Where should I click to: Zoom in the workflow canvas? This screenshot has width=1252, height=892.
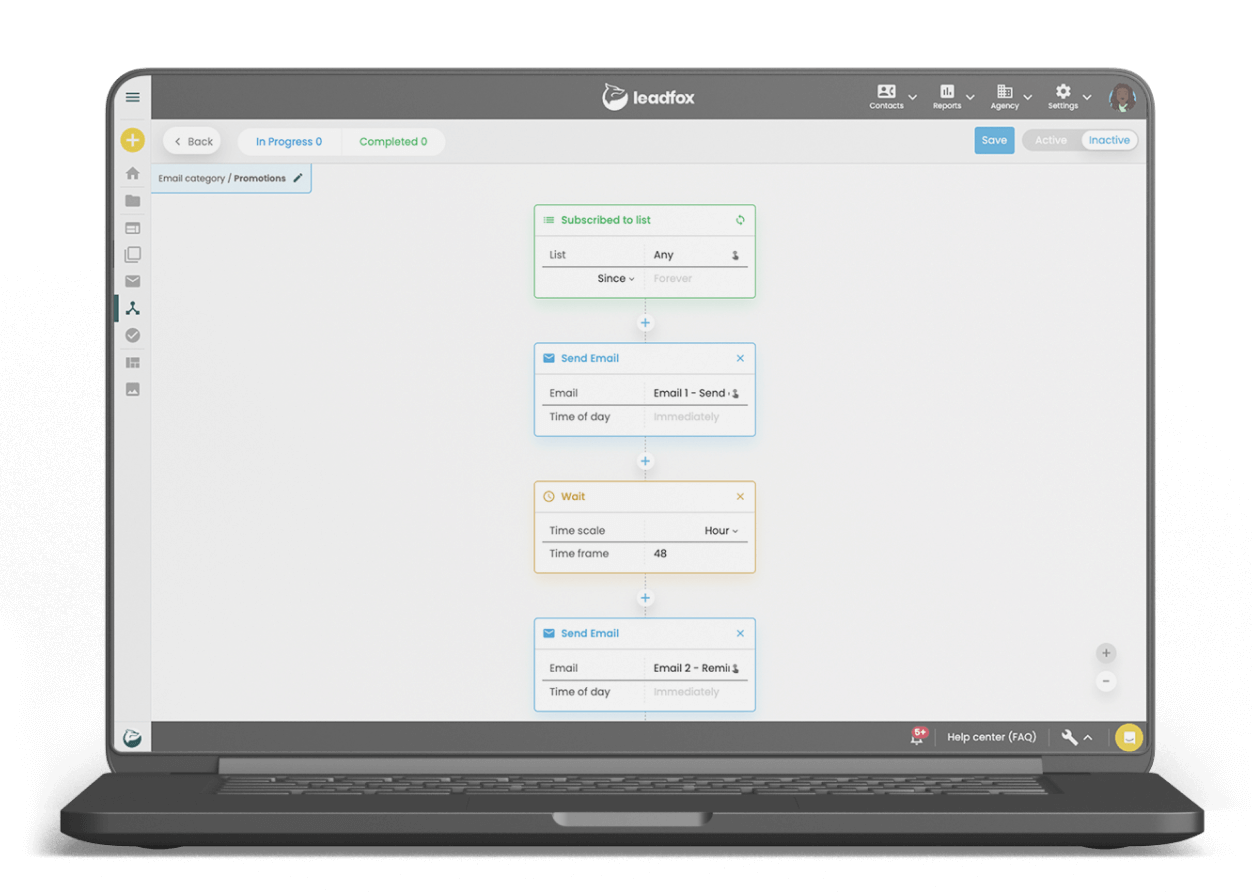coord(1106,654)
